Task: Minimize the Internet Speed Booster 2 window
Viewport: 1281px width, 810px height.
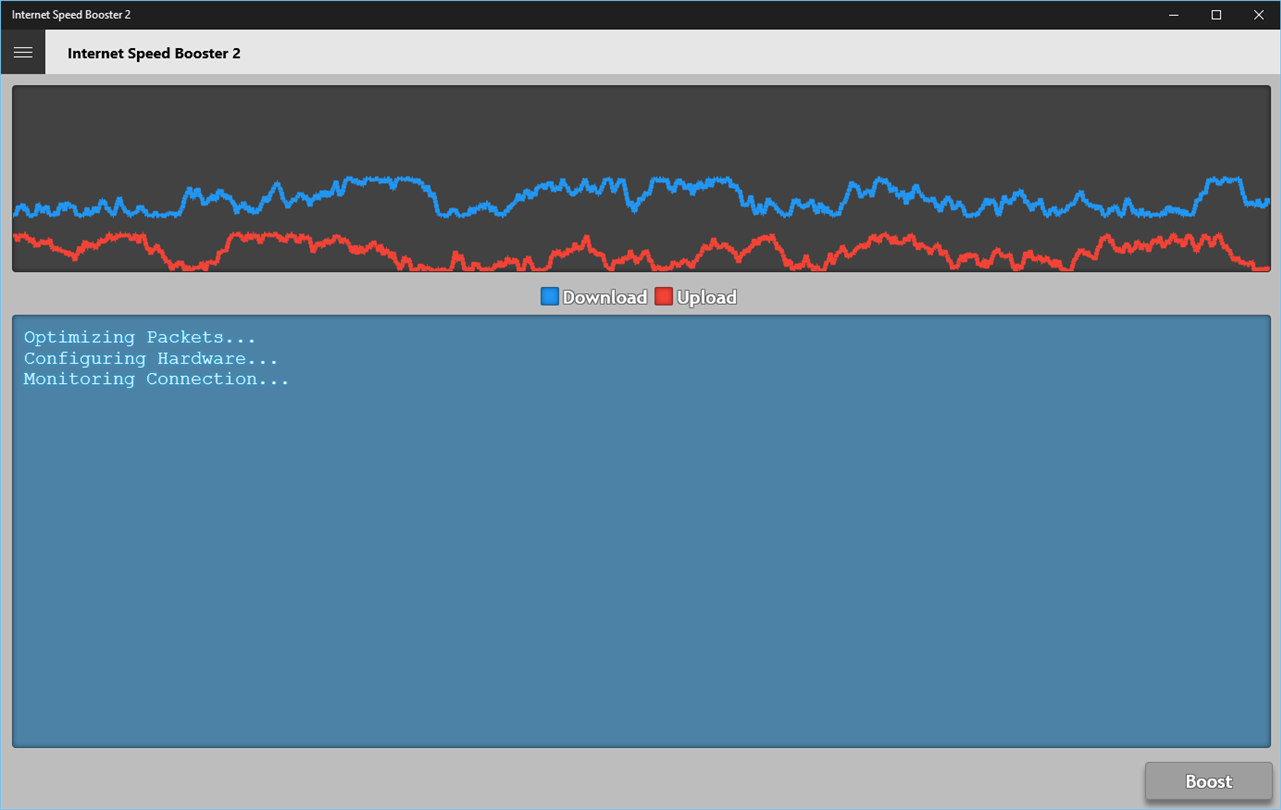Action: click(1174, 15)
